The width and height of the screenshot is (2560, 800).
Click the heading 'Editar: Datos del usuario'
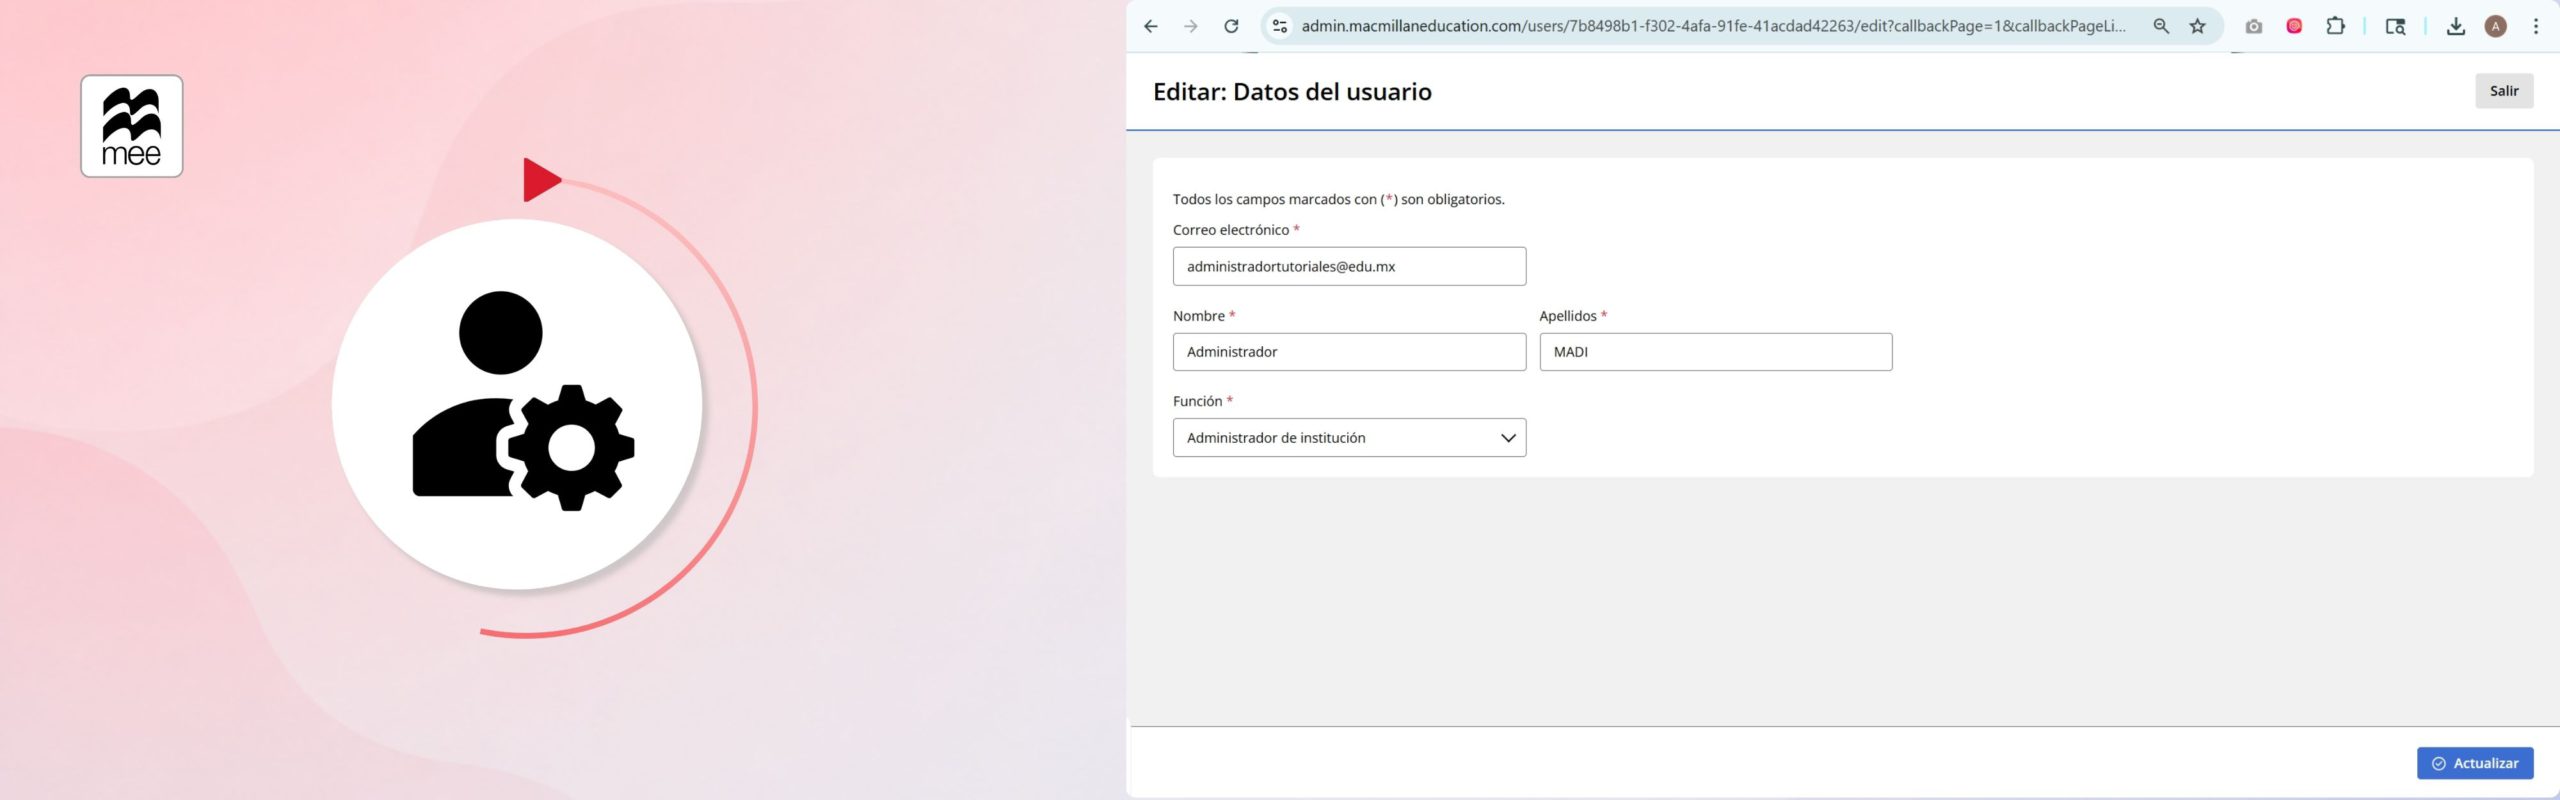(1292, 92)
